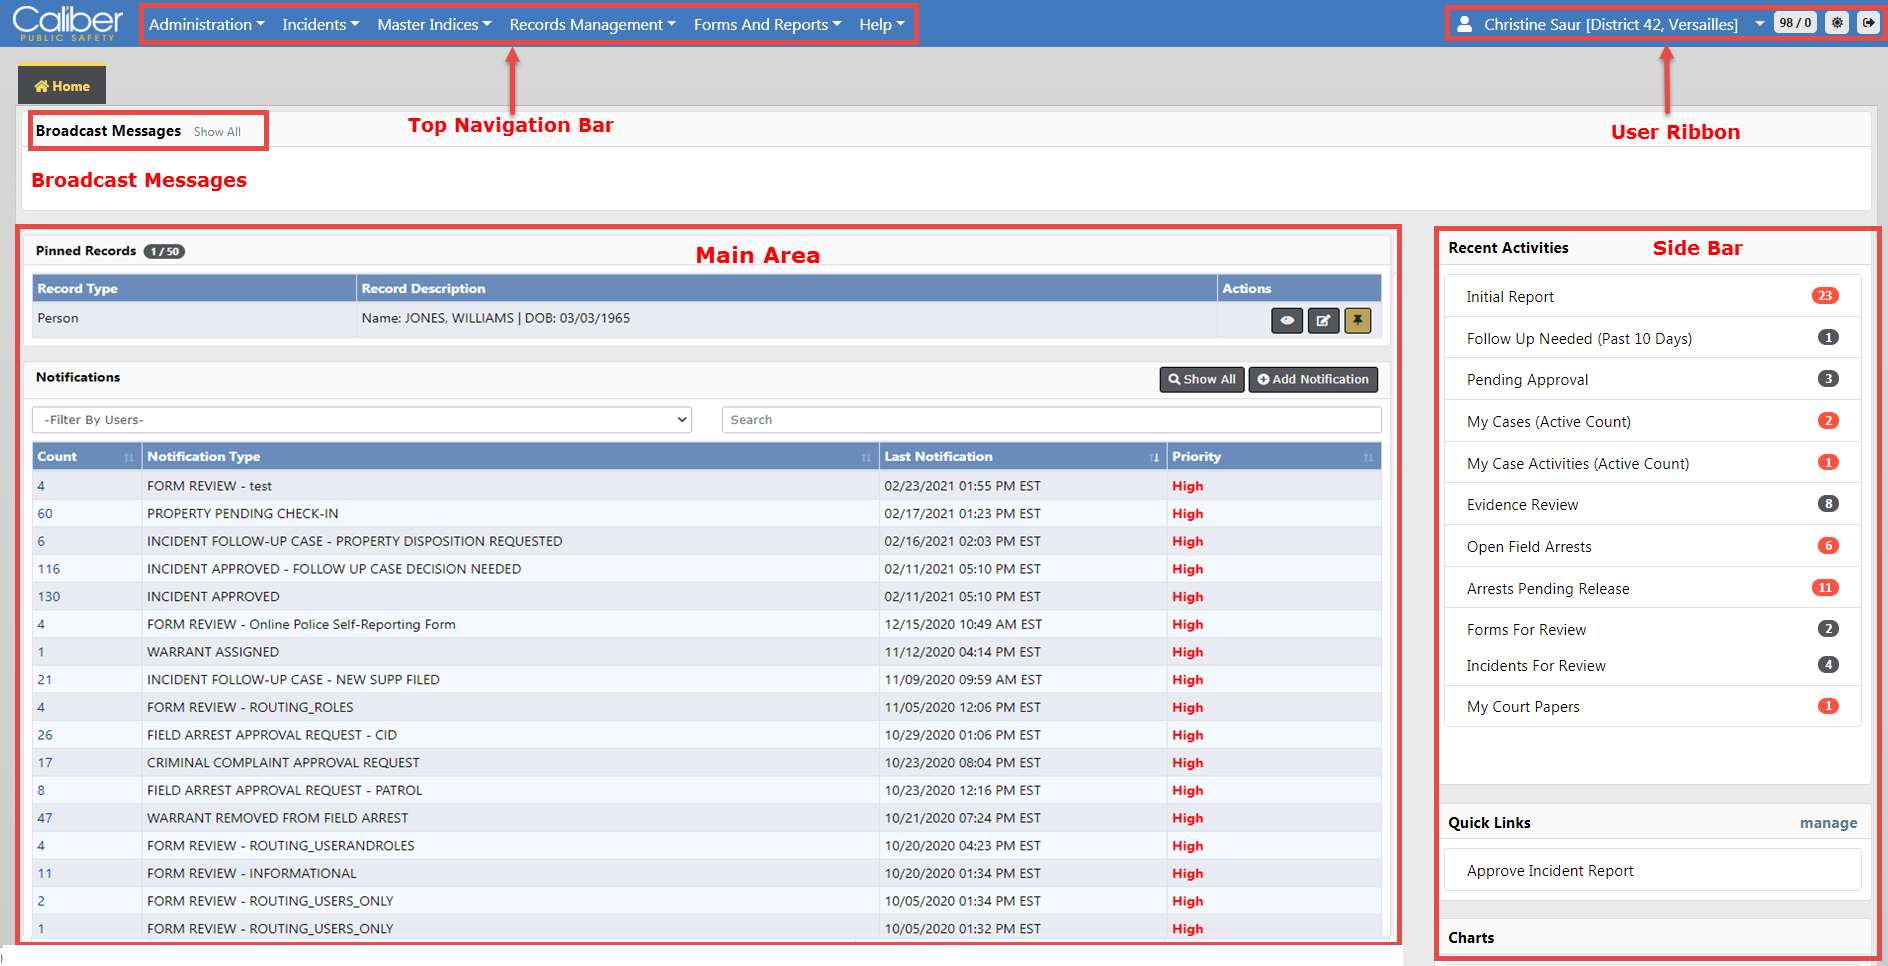Expand the Administration menu
Image resolution: width=1888 pixels, height=966 pixels.
[206, 24]
